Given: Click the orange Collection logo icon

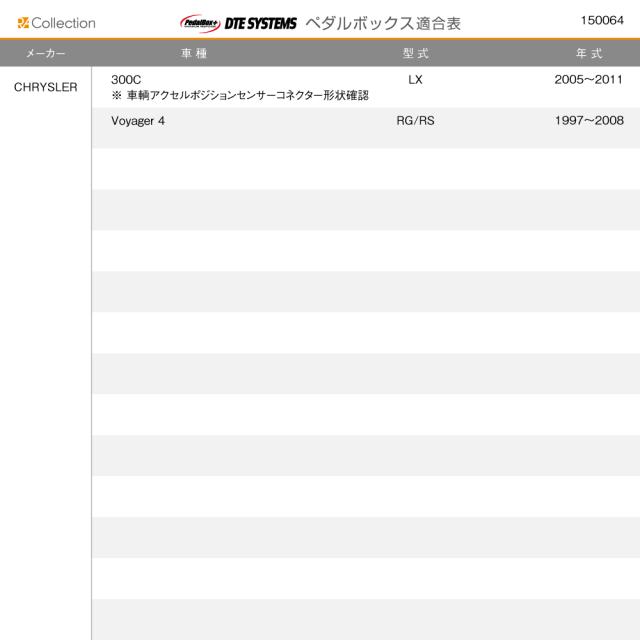Looking at the screenshot, I should (x=23, y=22).
